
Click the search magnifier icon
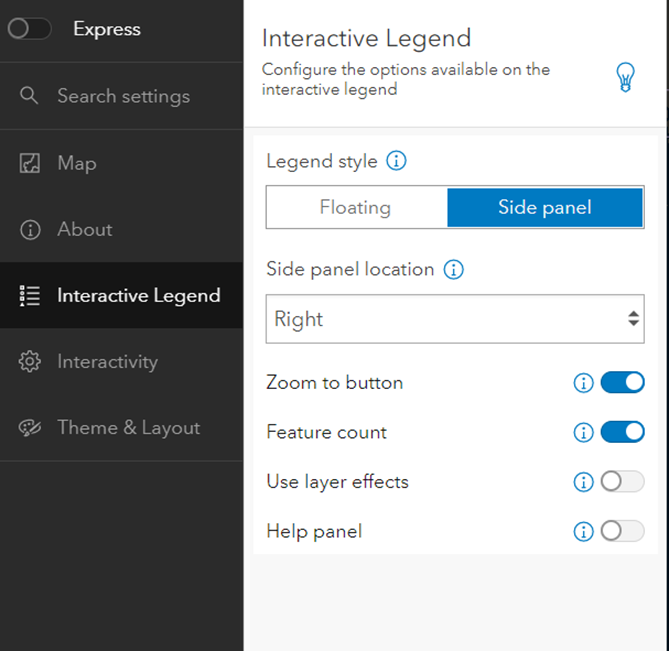point(29,95)
